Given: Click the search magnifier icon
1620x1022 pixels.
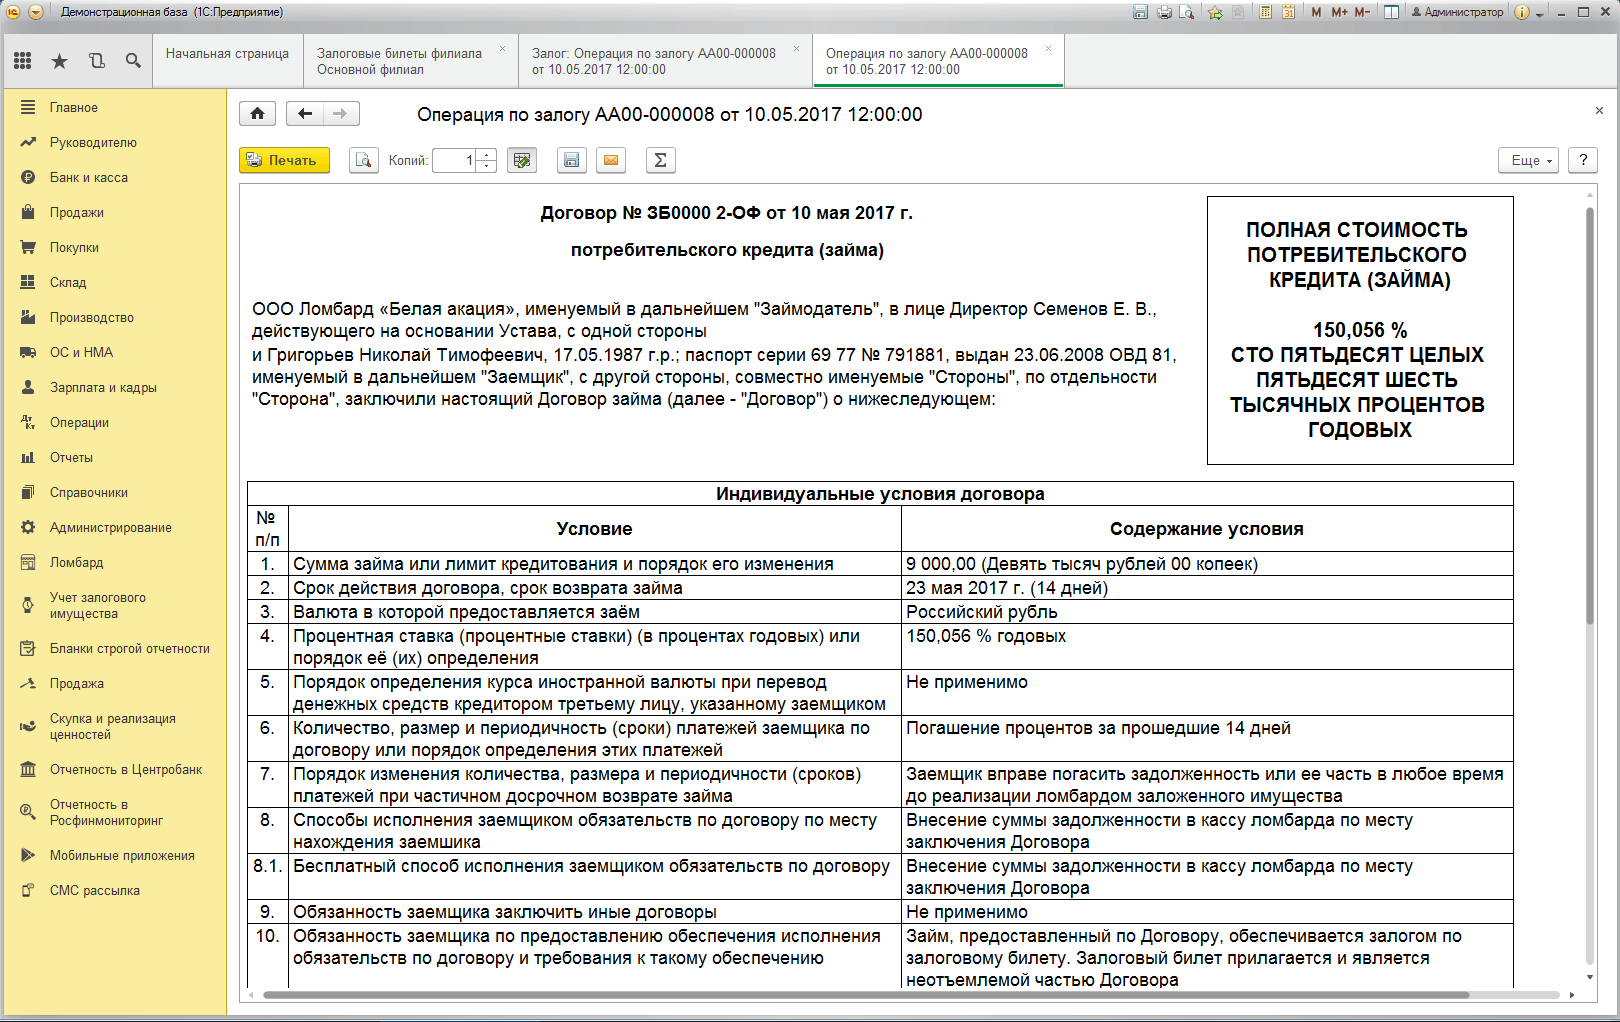Looking at the screenshot, I should 133,61.
